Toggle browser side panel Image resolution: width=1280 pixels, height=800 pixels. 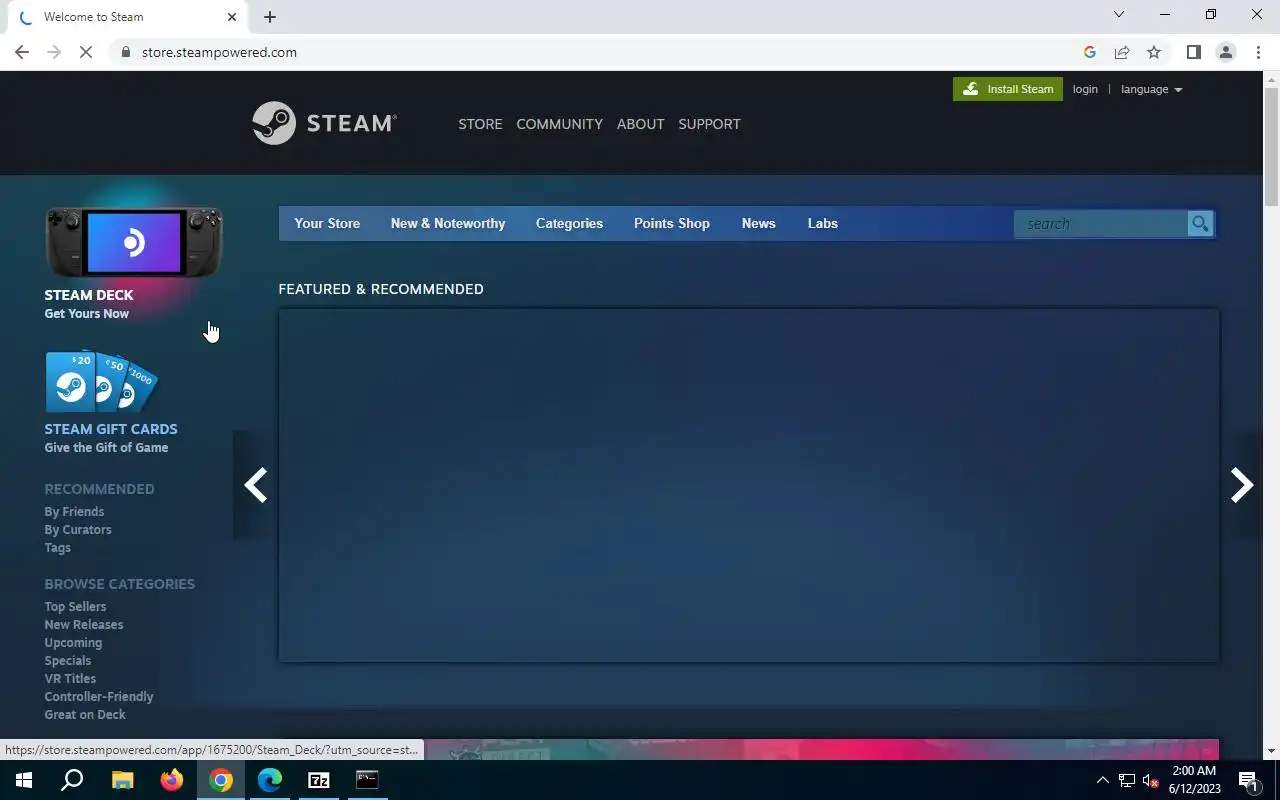point(1193,52)
